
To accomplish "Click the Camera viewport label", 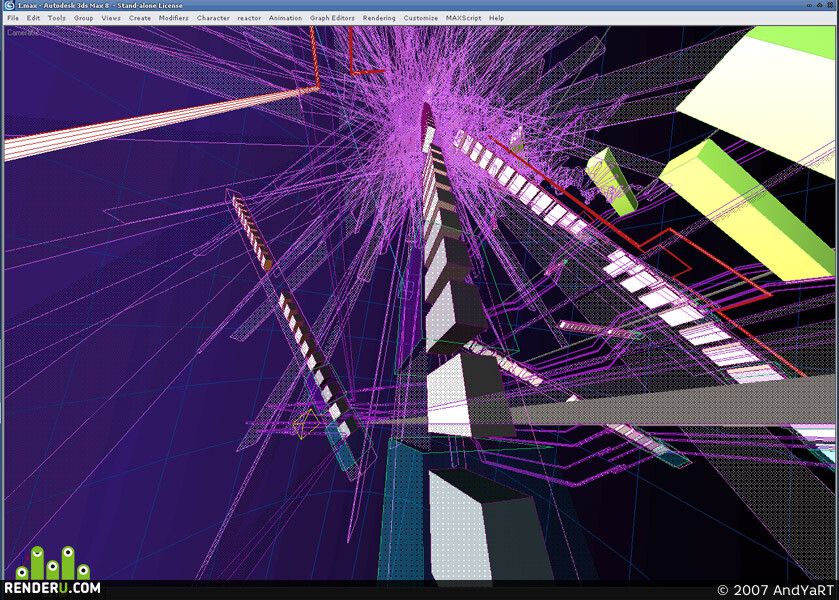I will pyautogui.click(x=22, y=33).
